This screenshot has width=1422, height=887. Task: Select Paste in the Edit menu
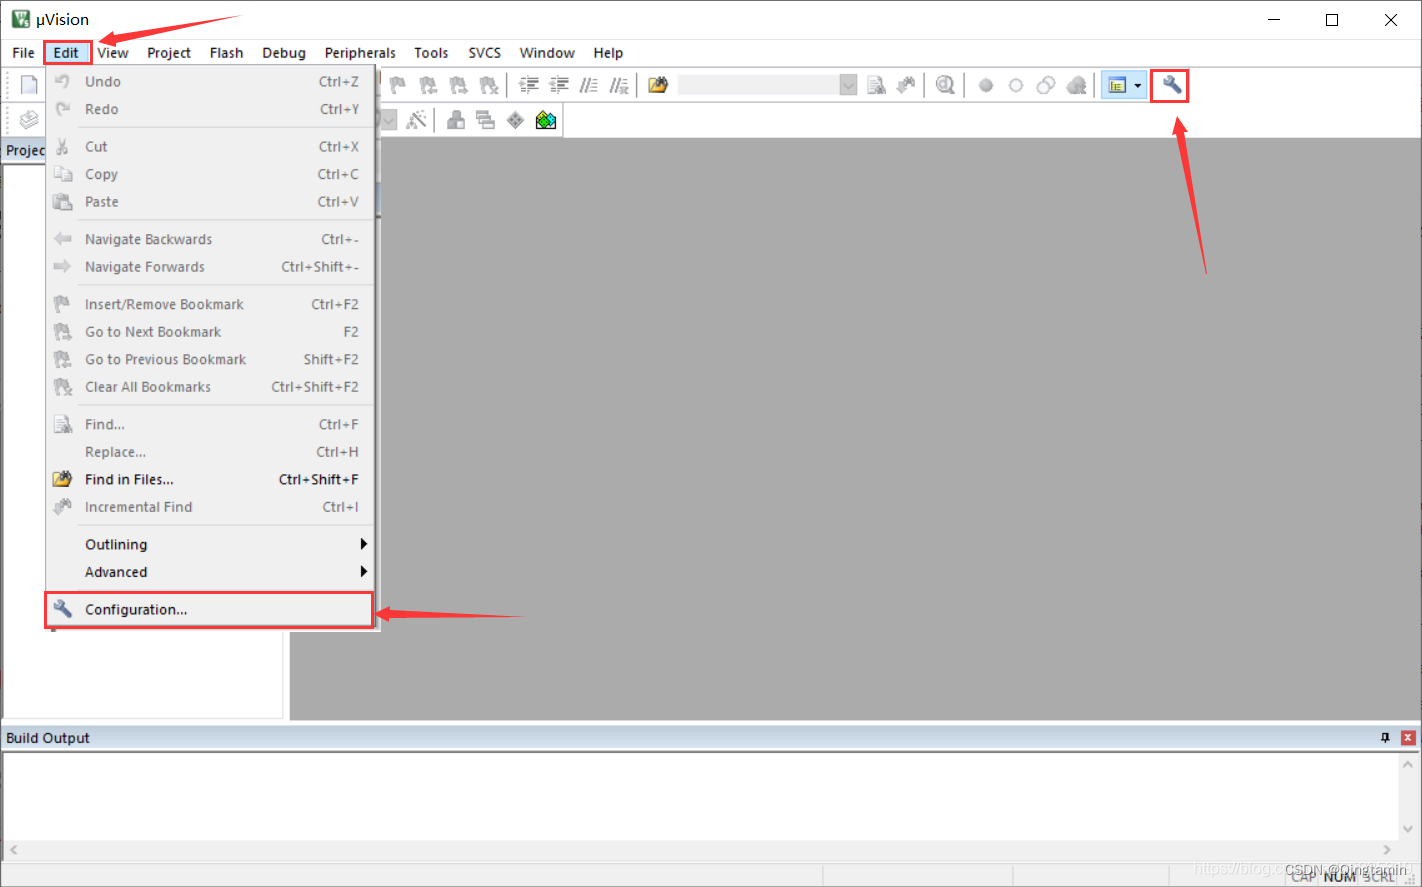210,202
